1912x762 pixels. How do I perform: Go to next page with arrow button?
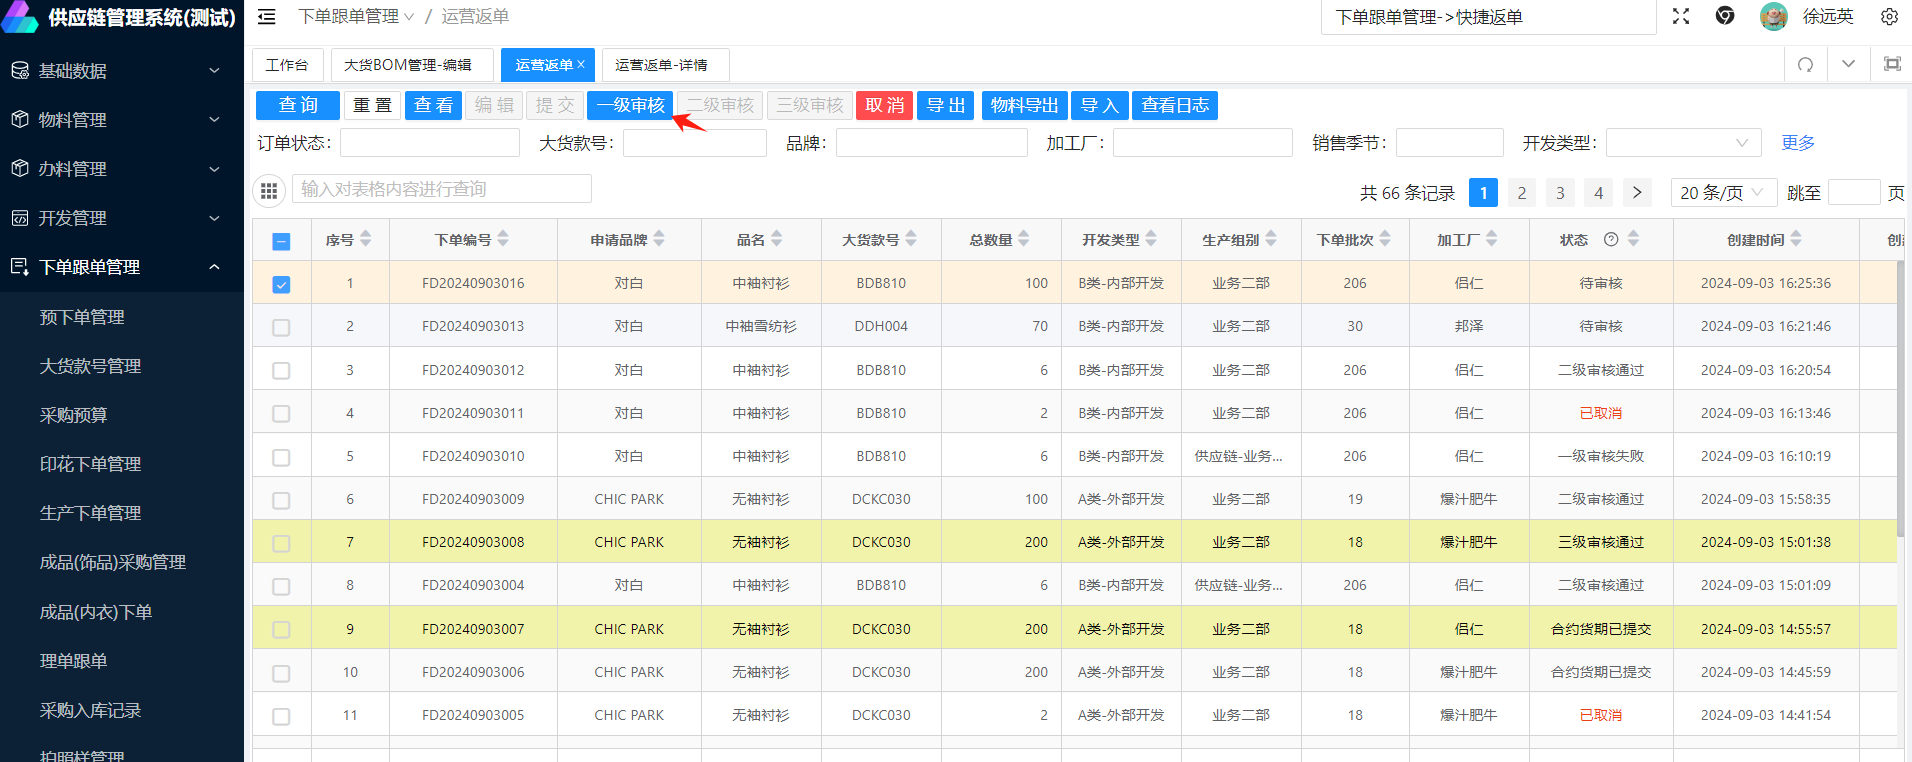1637,193
